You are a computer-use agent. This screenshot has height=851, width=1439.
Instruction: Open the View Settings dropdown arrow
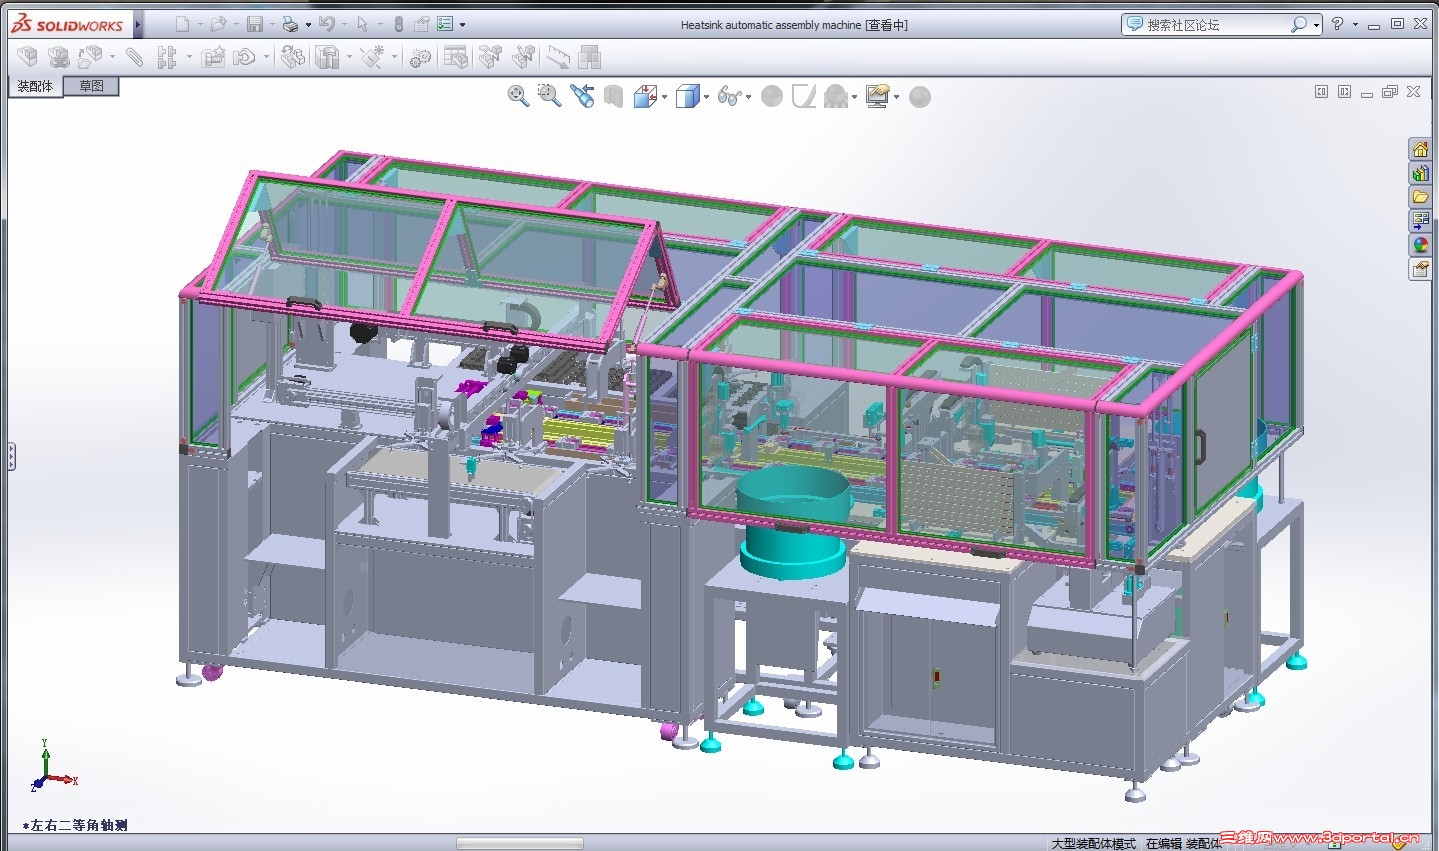point(897,97)
